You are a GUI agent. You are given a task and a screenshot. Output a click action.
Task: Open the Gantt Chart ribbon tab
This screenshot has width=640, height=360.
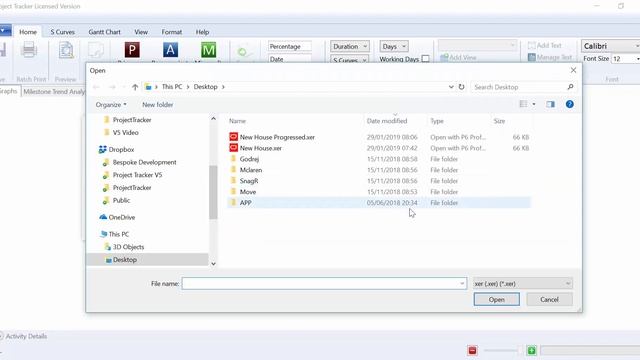click(x=104, y=32)
